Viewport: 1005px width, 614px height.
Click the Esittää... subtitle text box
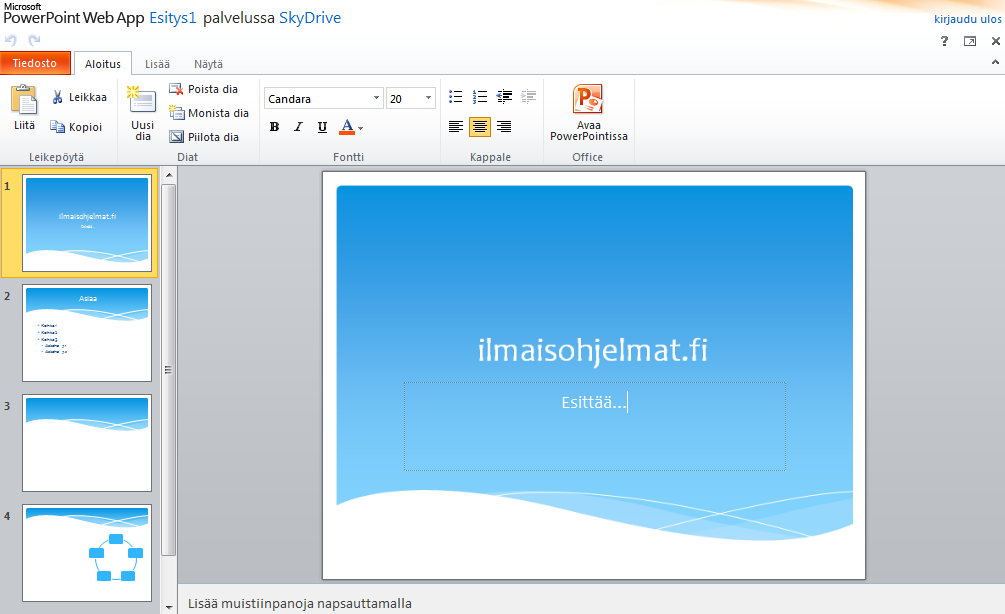[595, 426]
